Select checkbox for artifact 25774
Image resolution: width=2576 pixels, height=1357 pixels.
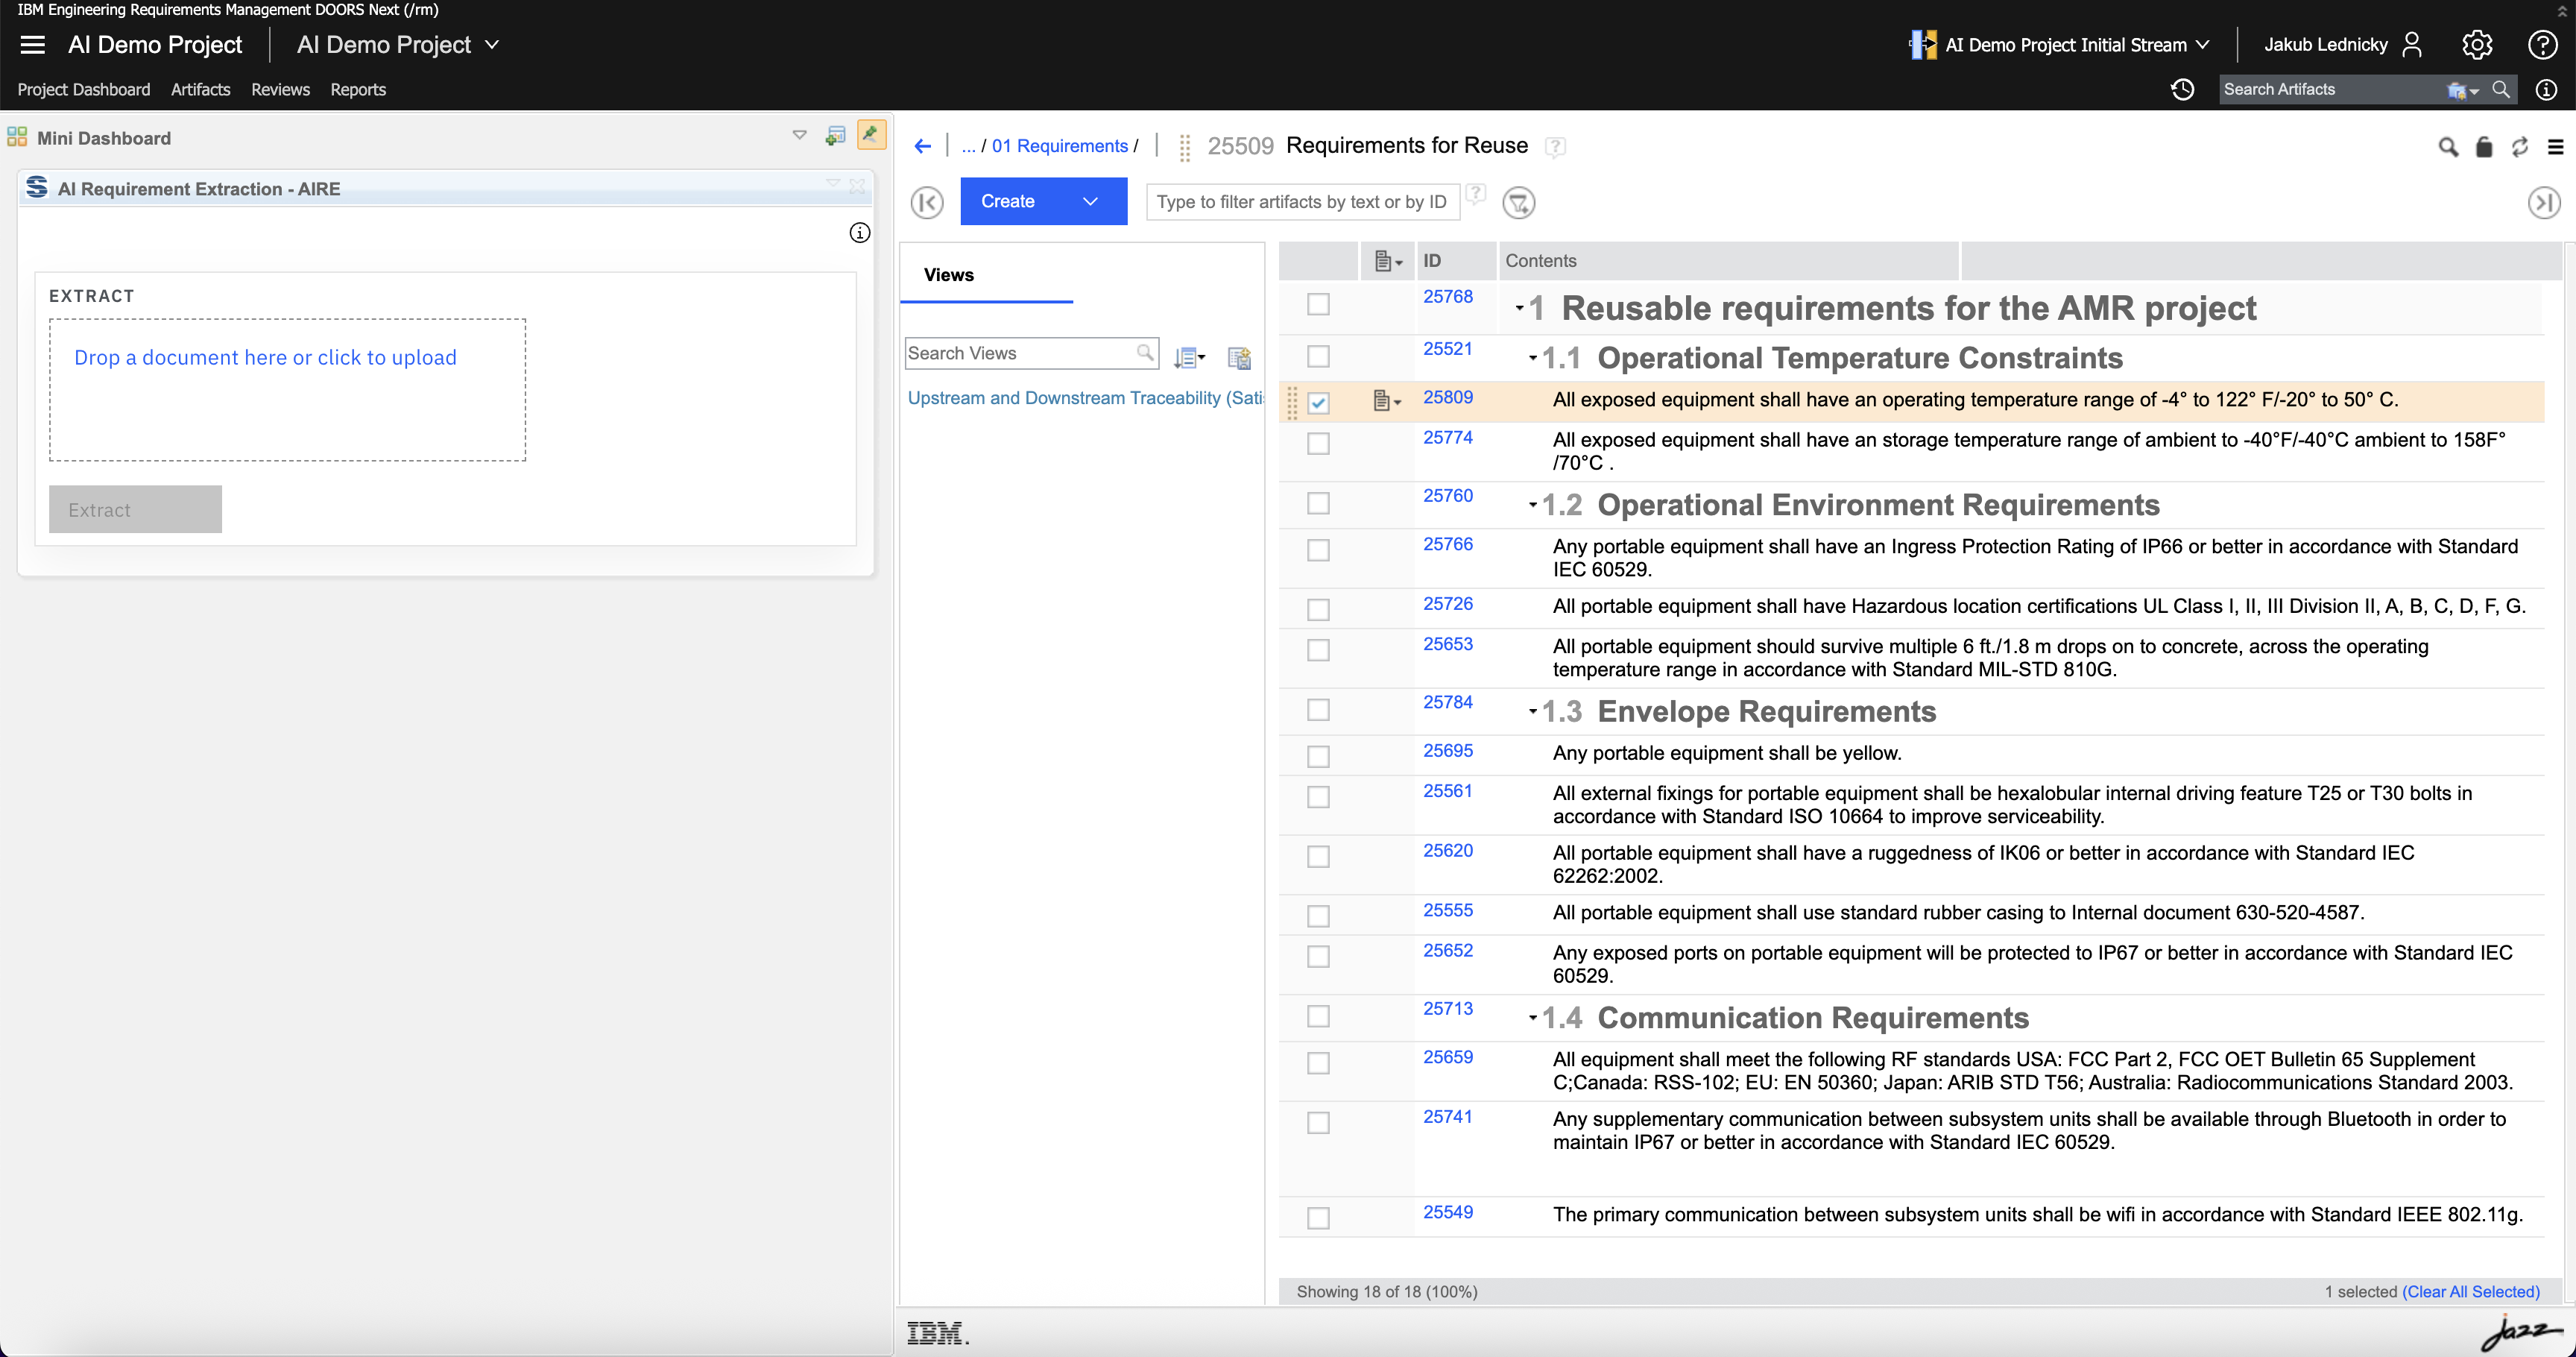pyautogui.click(x=1318, y=443)
